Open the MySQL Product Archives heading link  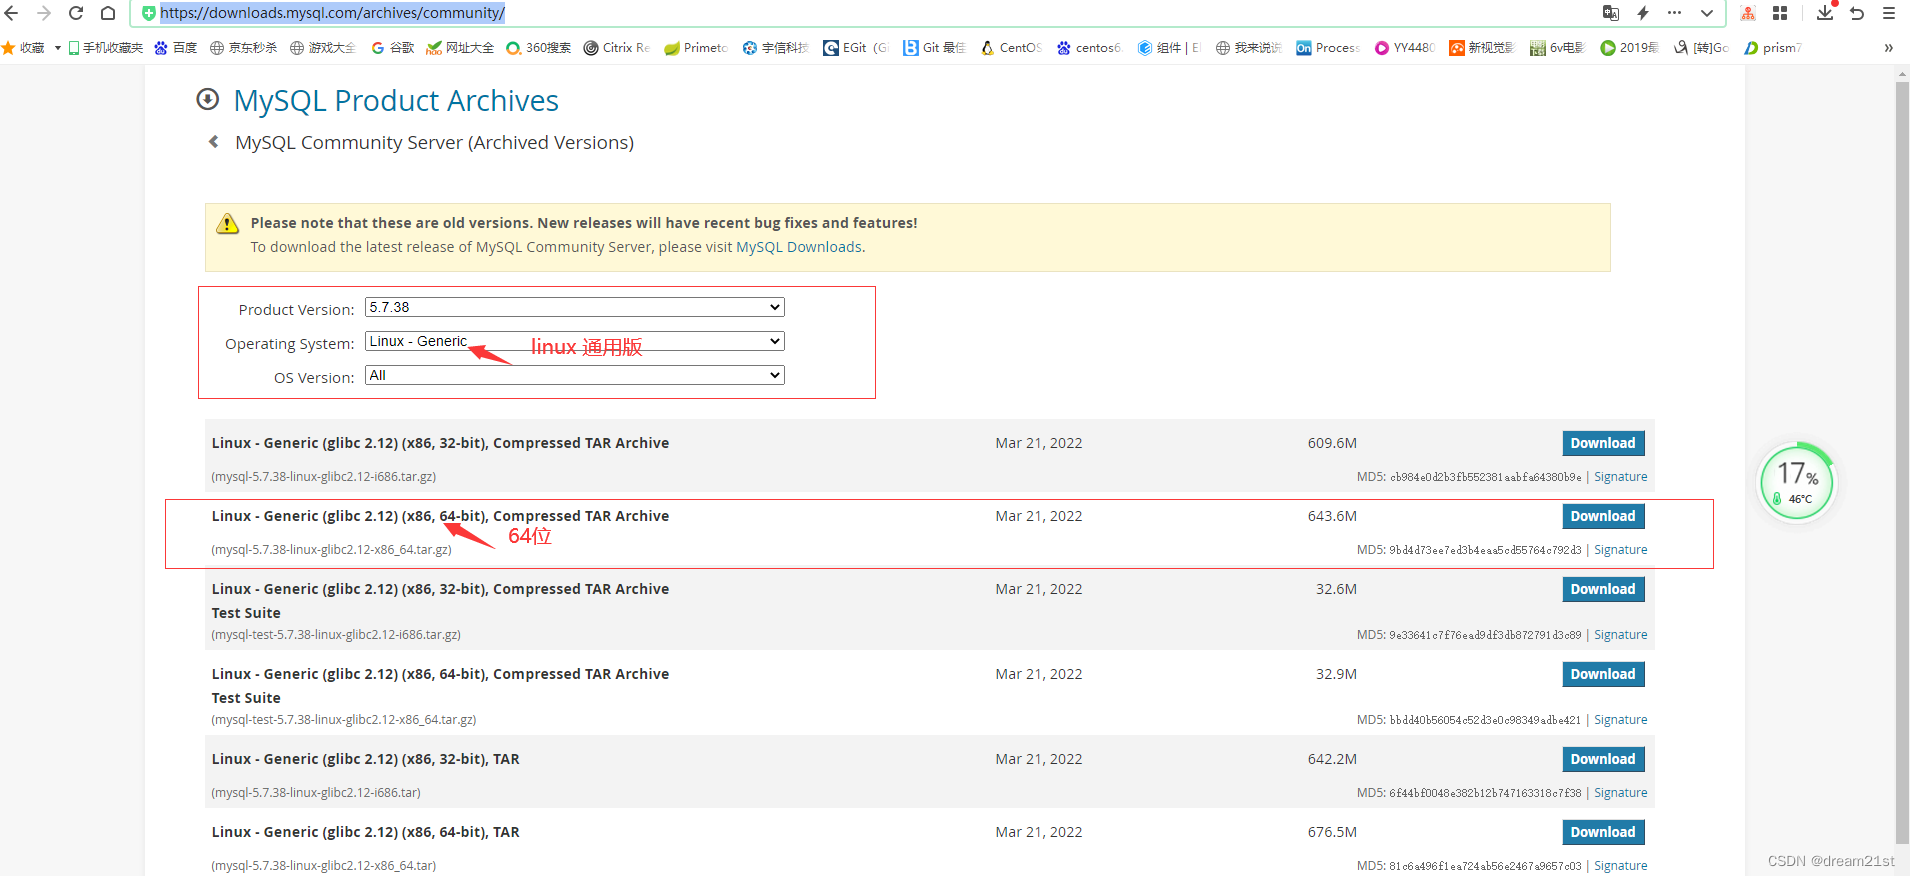tap(396, 100)
